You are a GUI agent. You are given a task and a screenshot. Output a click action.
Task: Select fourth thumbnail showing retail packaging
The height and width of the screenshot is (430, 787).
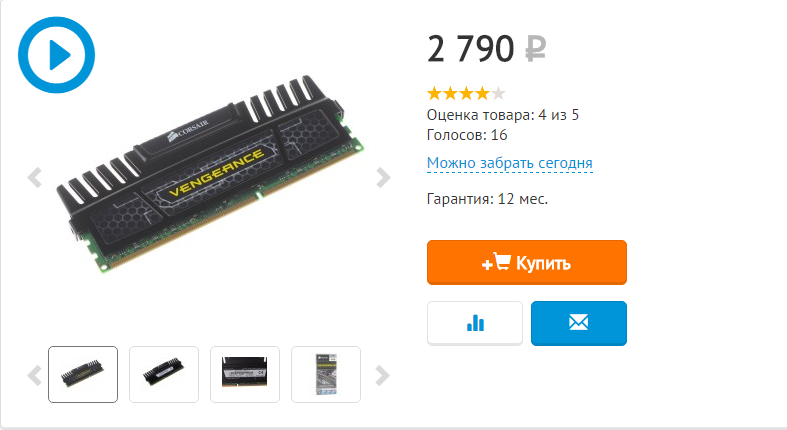pos(326,374)
